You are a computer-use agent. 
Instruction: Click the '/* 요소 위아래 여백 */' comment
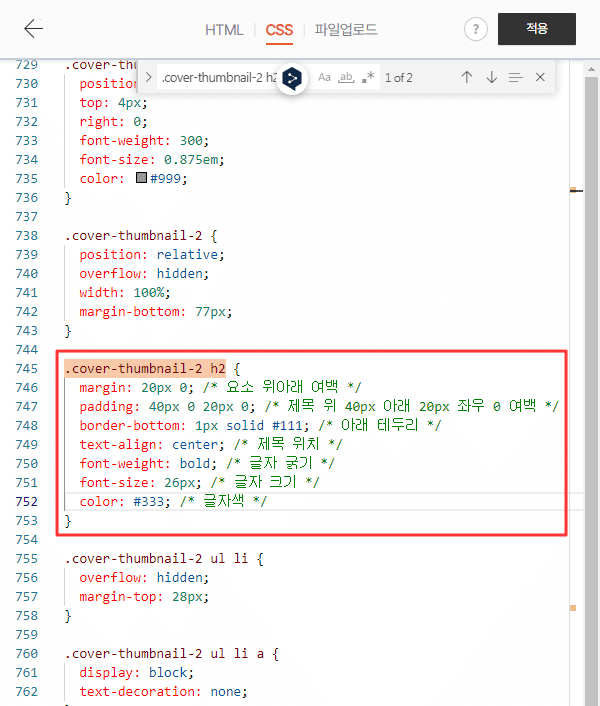click(x=282, y=387)
